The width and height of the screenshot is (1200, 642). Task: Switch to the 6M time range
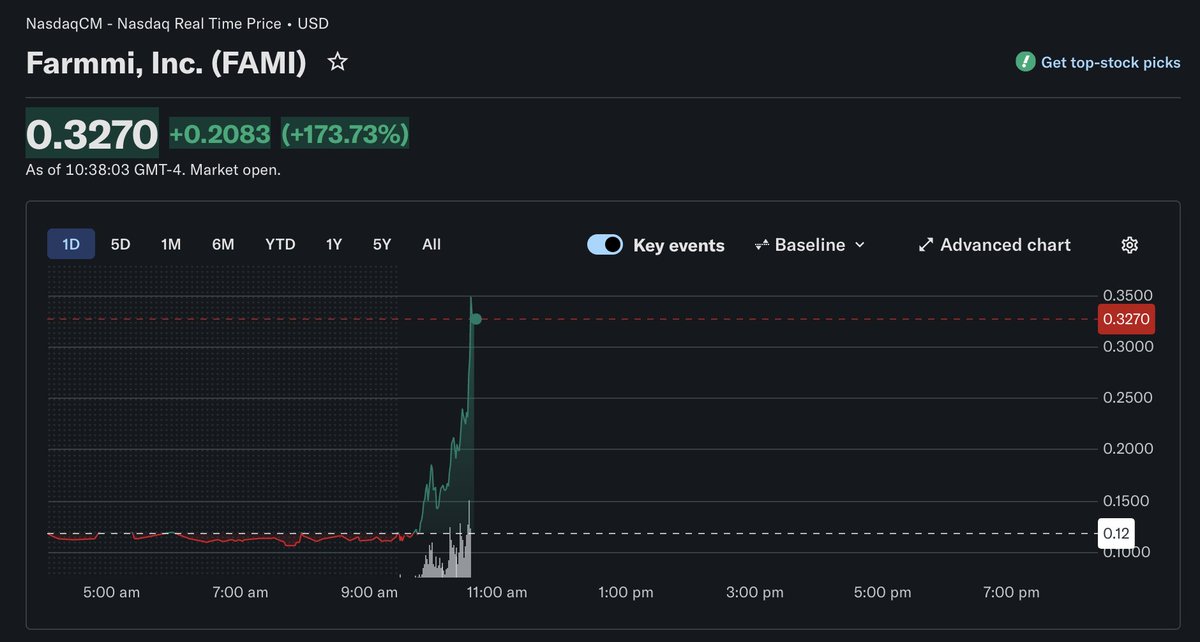(223, 244)
